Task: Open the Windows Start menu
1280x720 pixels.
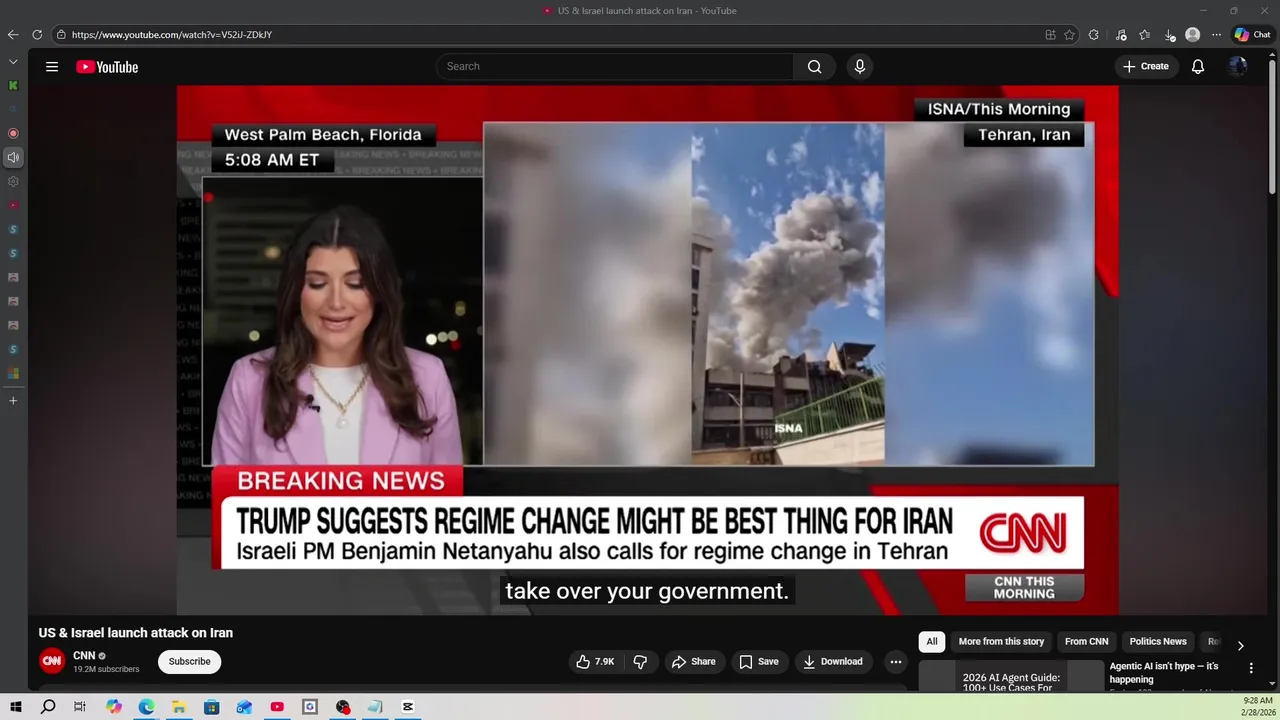Action: click(16, 707)
